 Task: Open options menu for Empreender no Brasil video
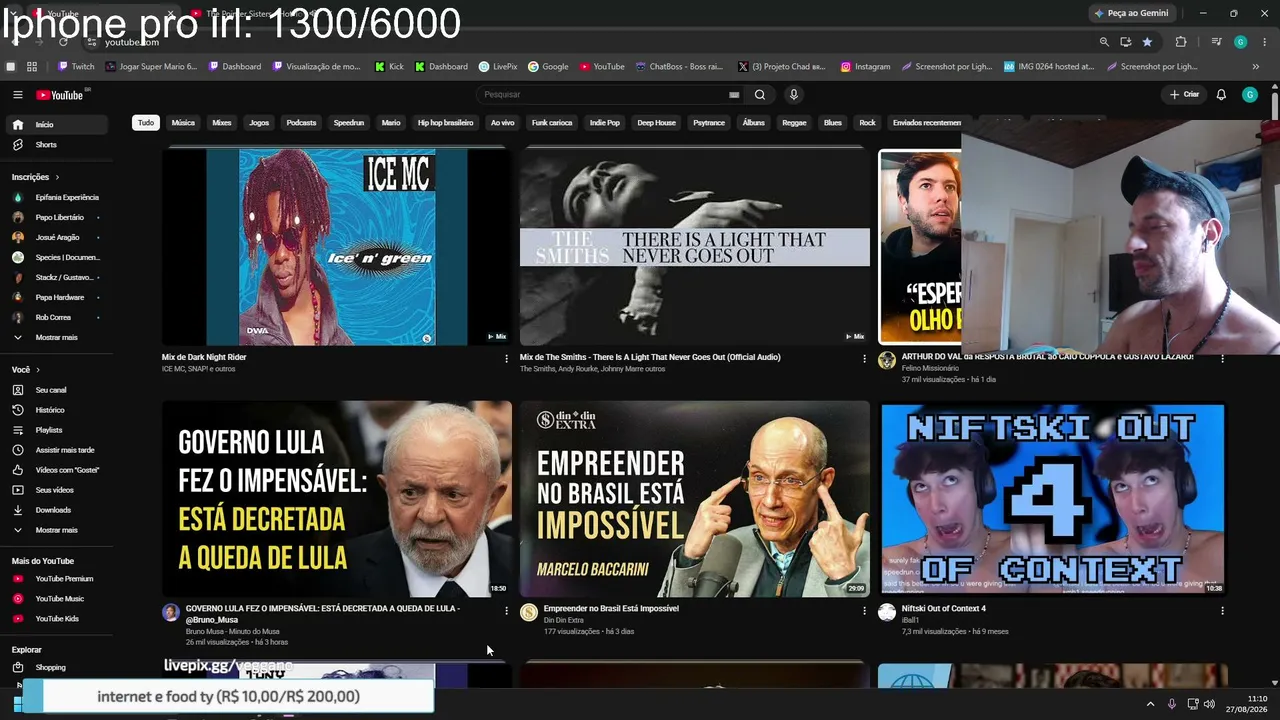(864, 610)
